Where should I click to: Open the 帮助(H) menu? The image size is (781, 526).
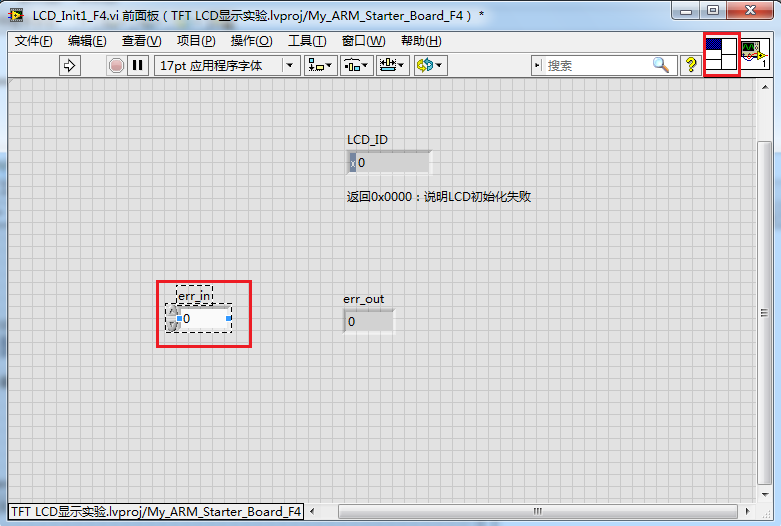click(x=421, y=41)
